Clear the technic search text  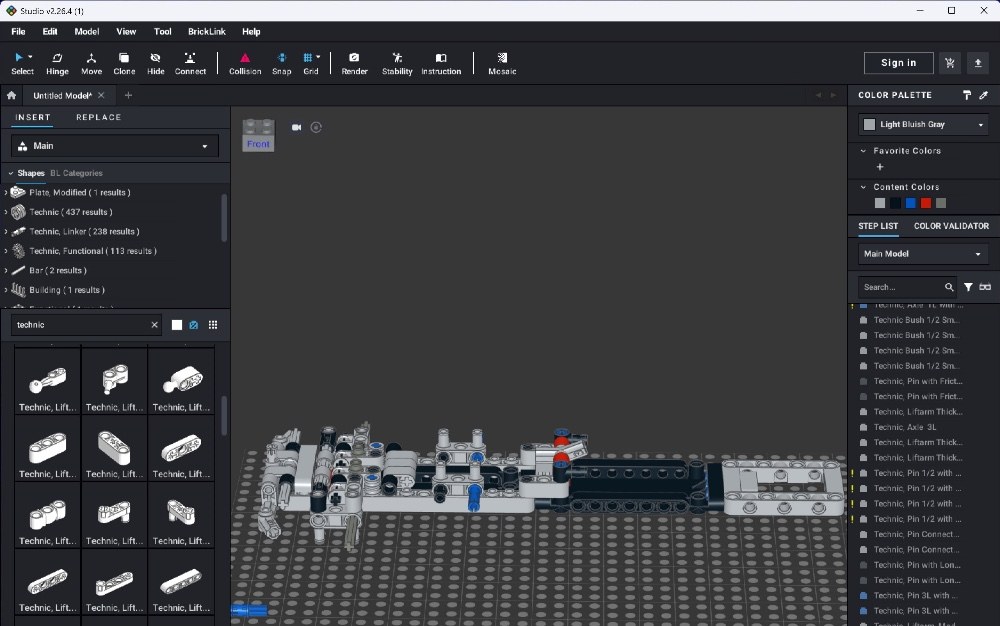[x=154, y=325]
